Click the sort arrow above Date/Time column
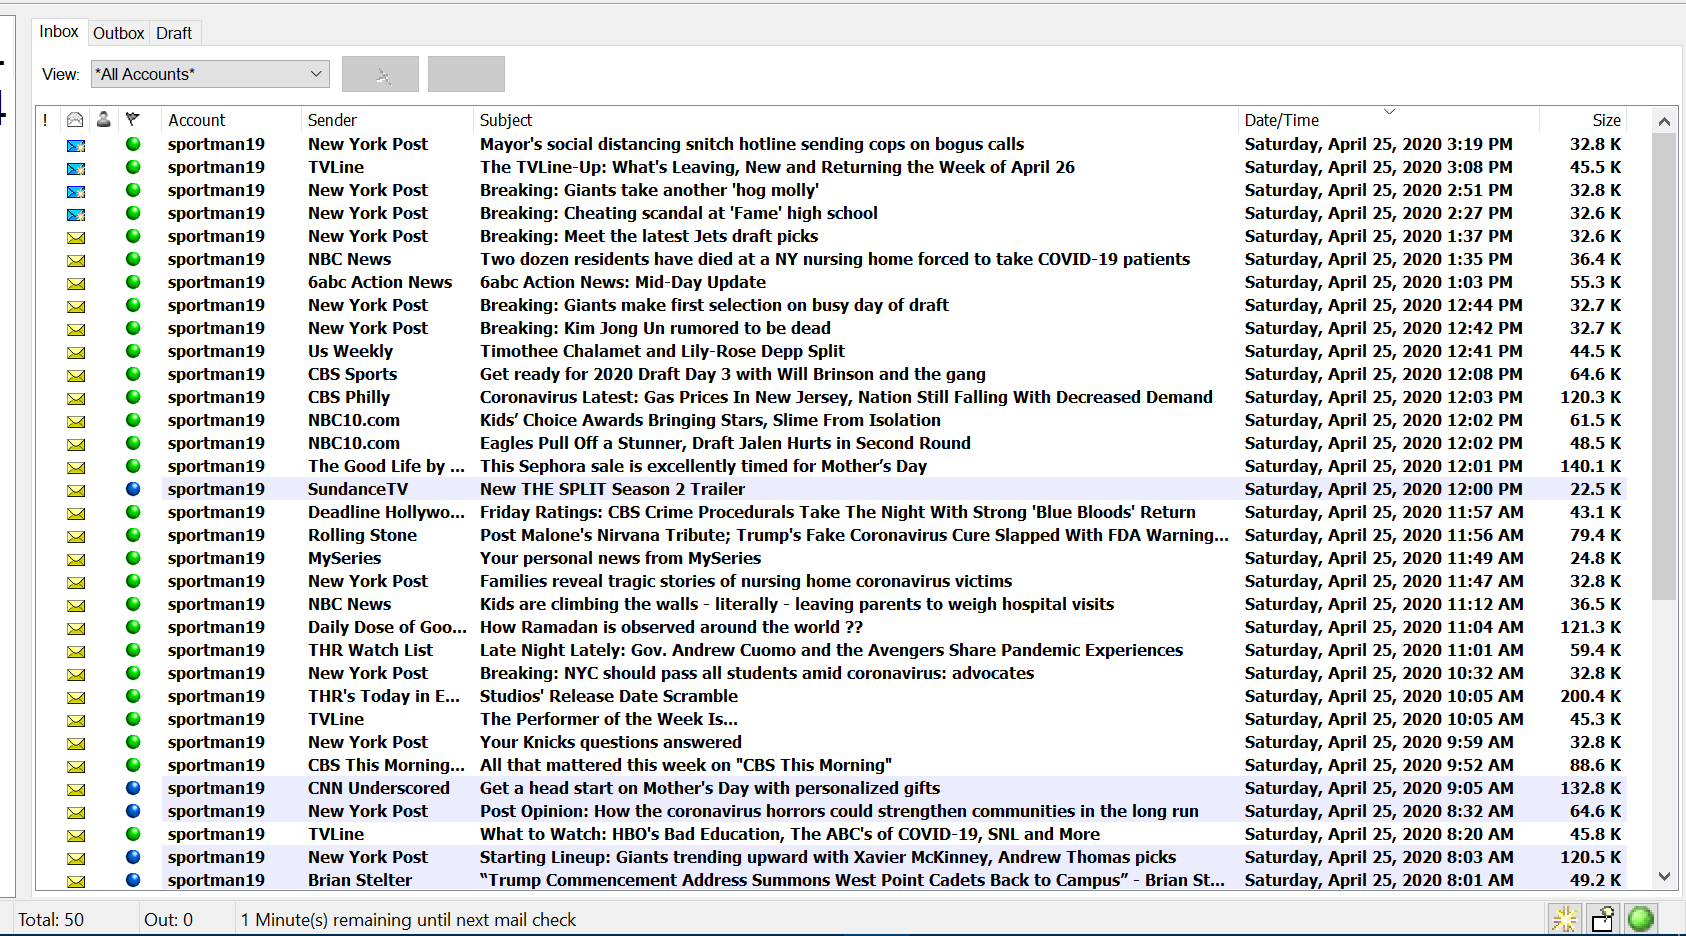This screenshot has width=1686, height=936. point(1389,111)
